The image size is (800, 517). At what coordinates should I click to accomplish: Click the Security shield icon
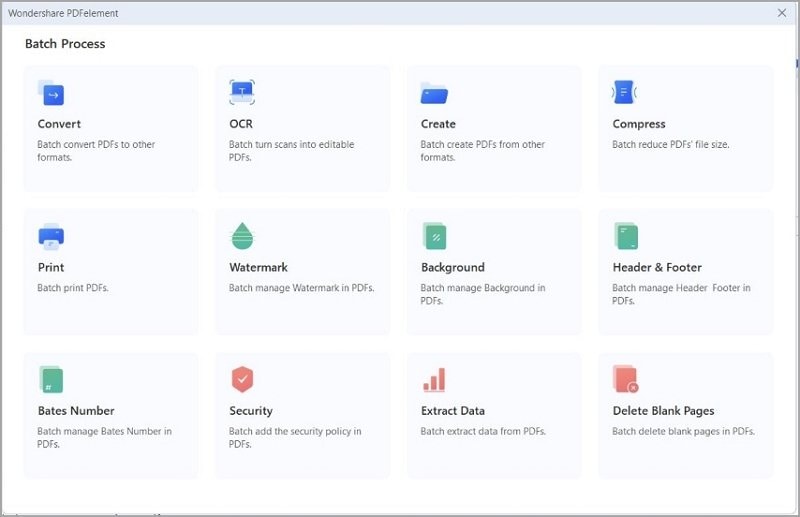click(x=242, y=379)
